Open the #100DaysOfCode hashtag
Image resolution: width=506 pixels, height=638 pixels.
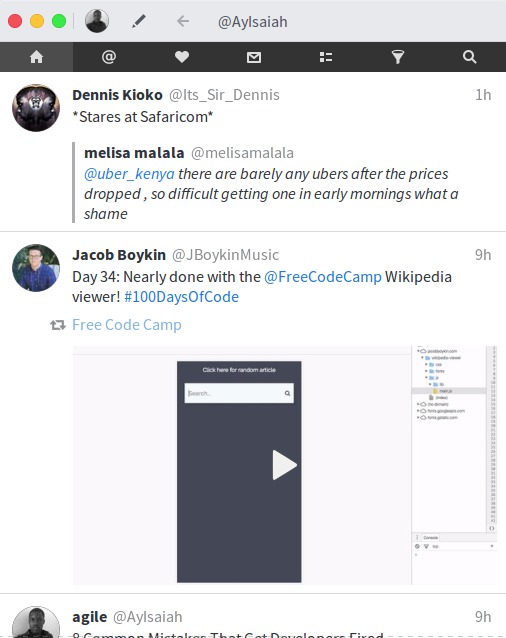181,297
